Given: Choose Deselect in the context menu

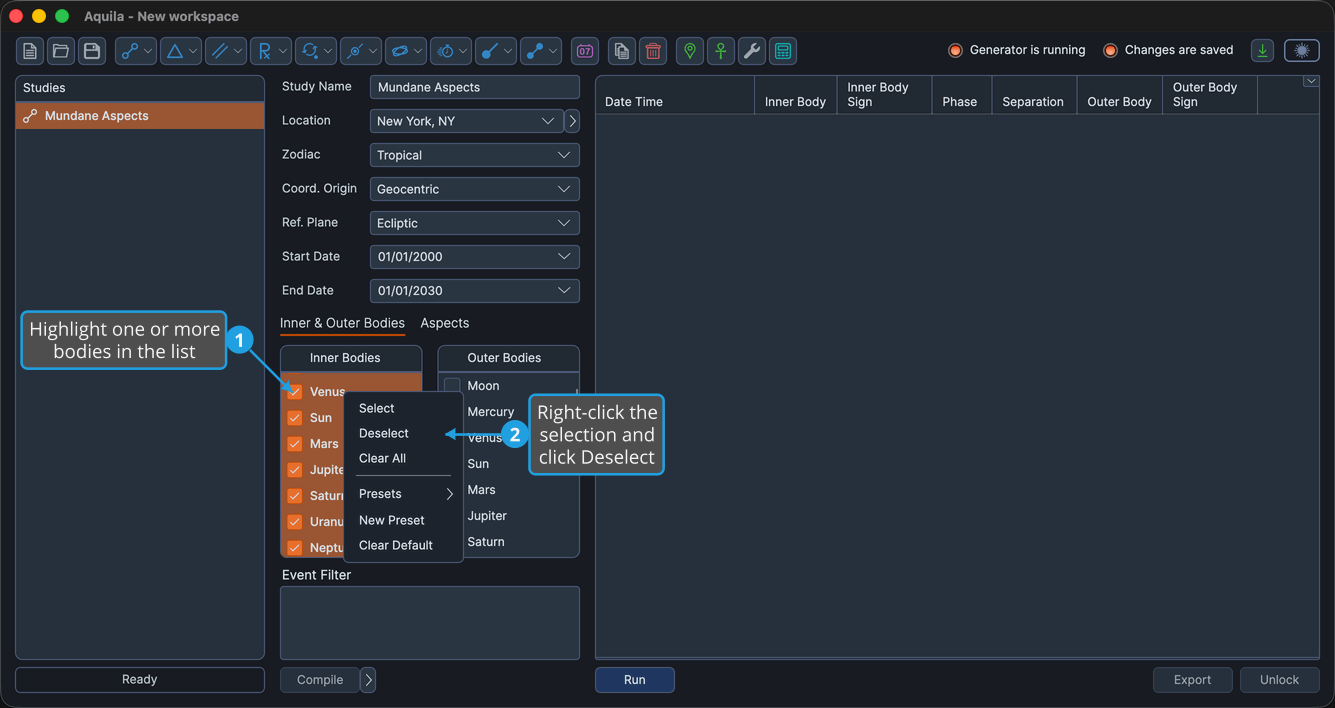Looking at the screenshot, I should [x=384, y=433].
